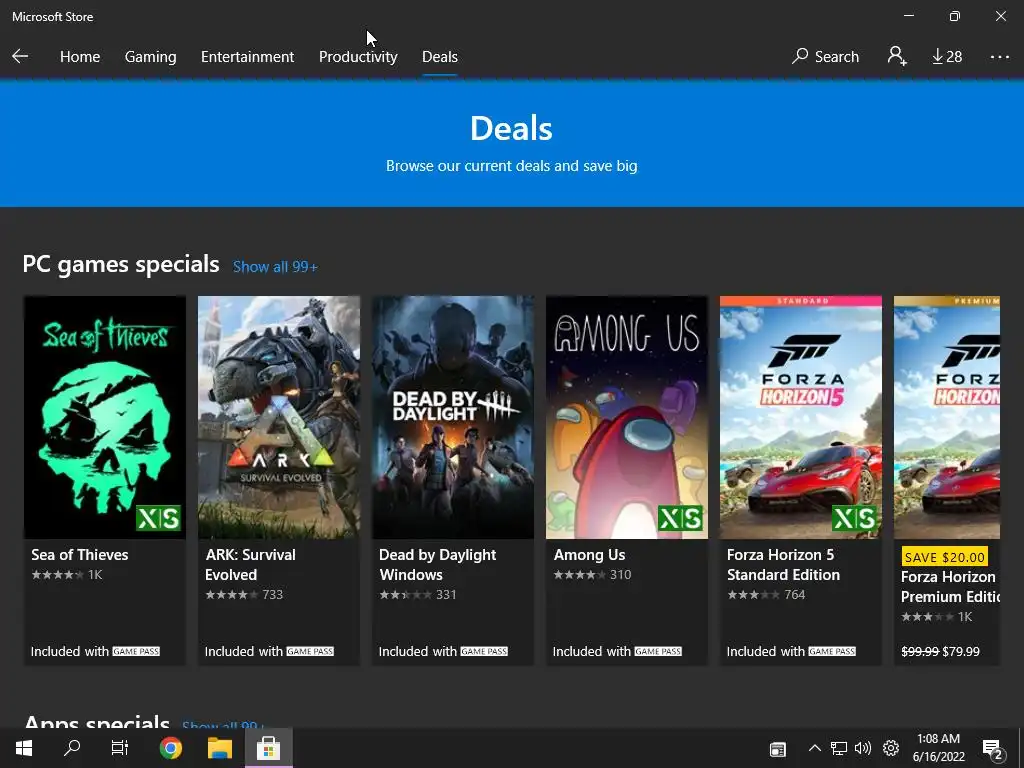Click the $79.99 sale price
Screen dimensions: 1024x768
pos(961,651)
